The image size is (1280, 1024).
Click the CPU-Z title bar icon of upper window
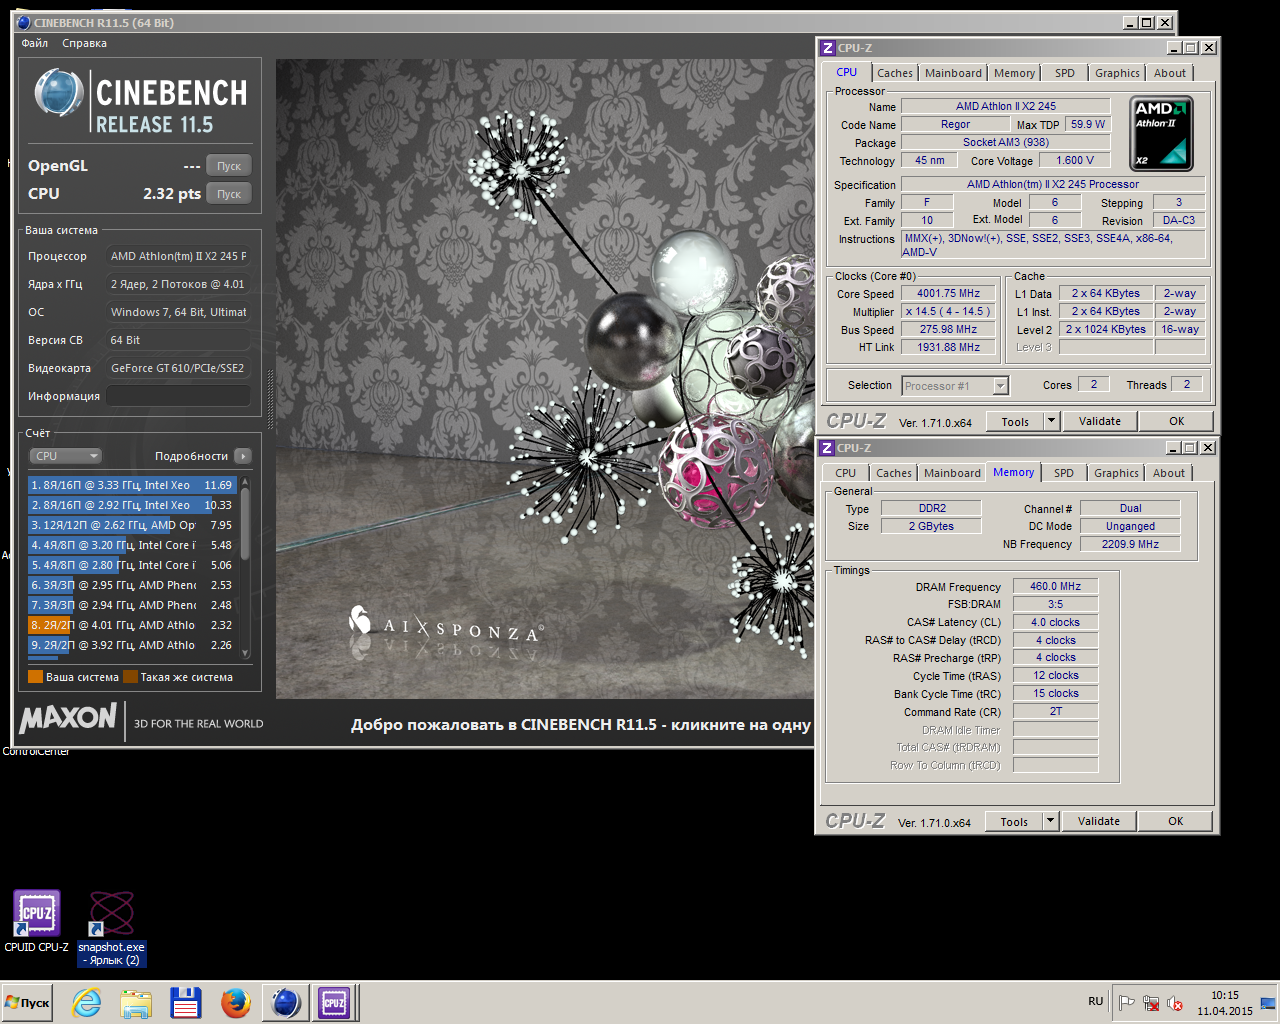(827, 48)
